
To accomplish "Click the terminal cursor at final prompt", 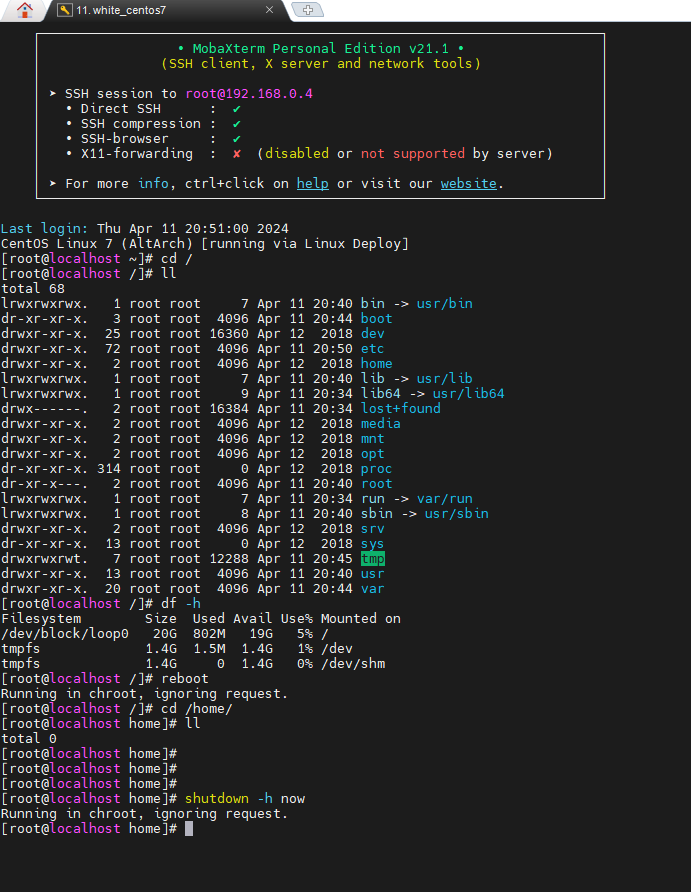I will (x=189, y=829).
